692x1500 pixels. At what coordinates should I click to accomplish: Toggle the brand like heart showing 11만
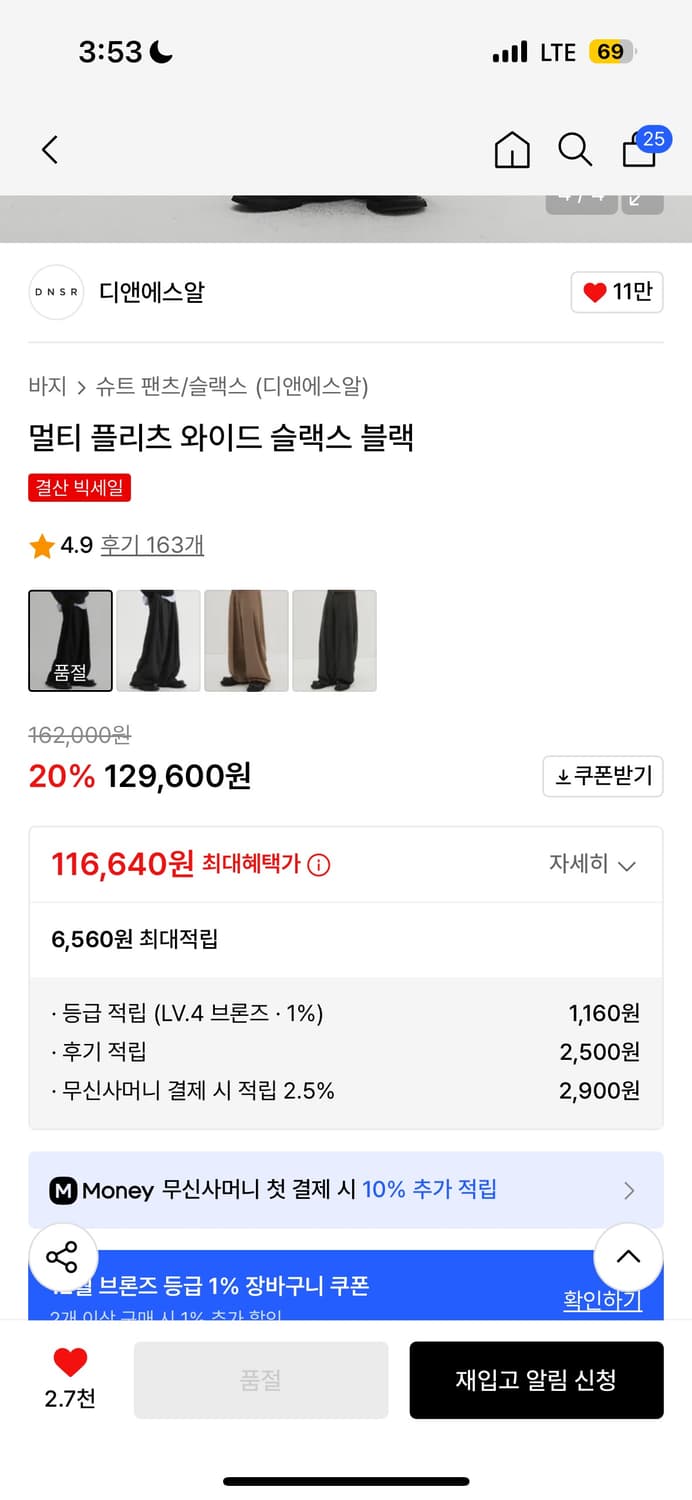click(x=616, y=292)
